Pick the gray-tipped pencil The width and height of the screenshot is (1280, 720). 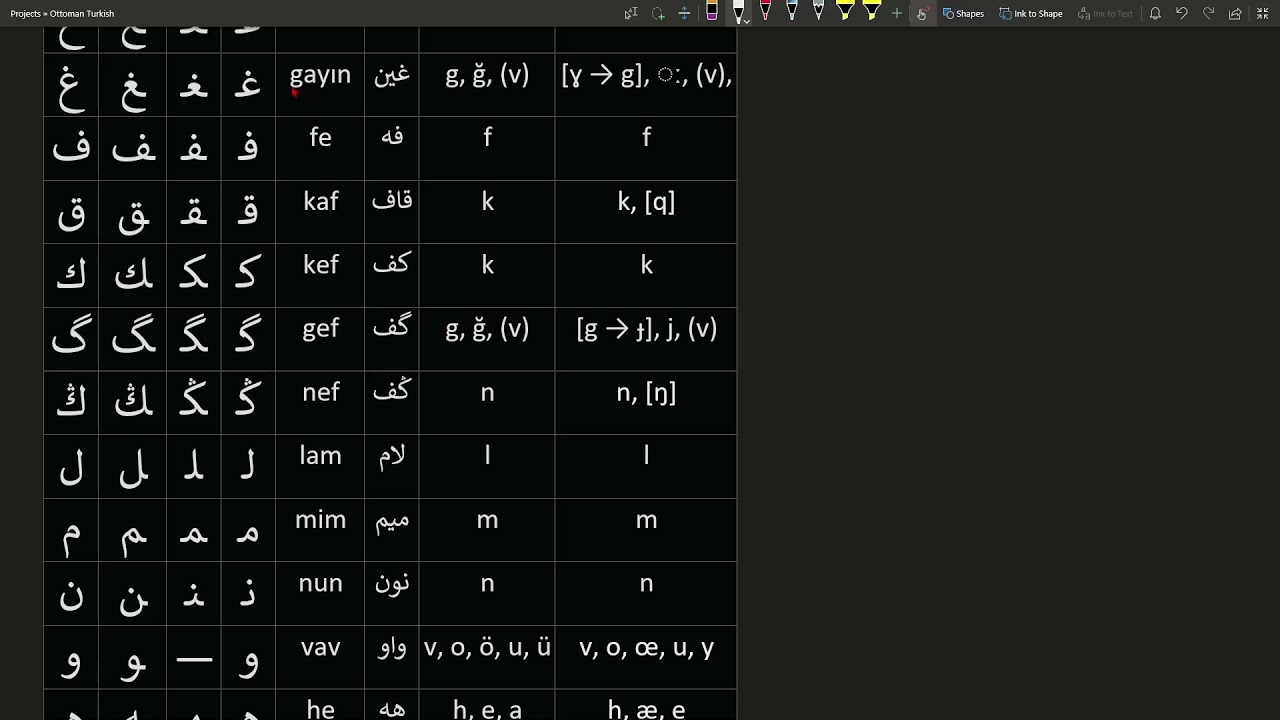pyautogui.click(x=818, y=12)
